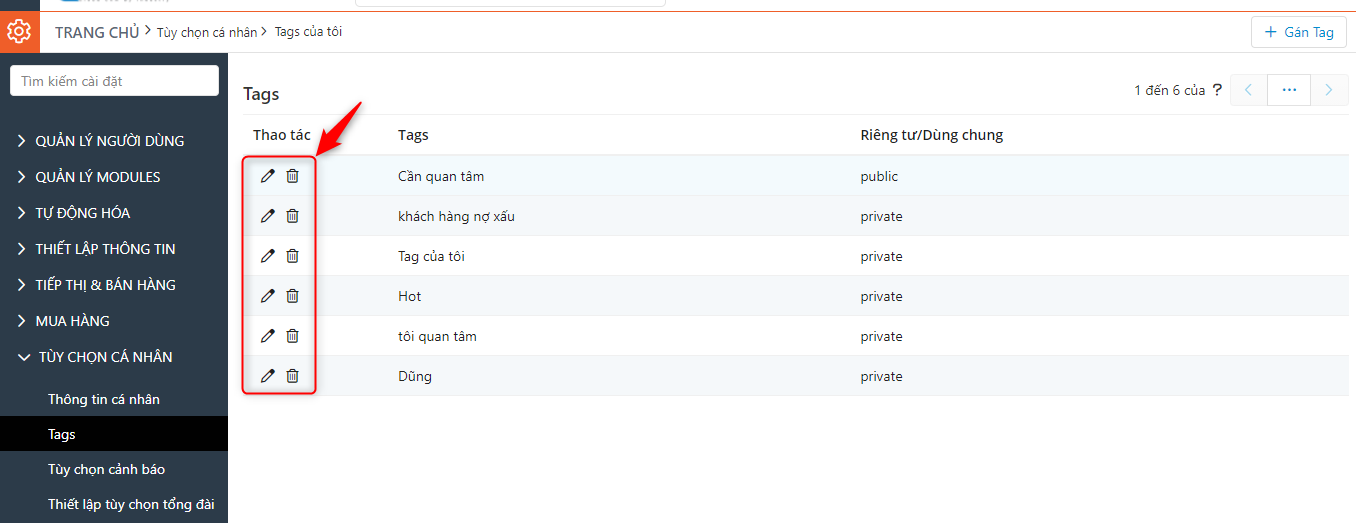Select the "Tags" sidebar item

[114, 434]
